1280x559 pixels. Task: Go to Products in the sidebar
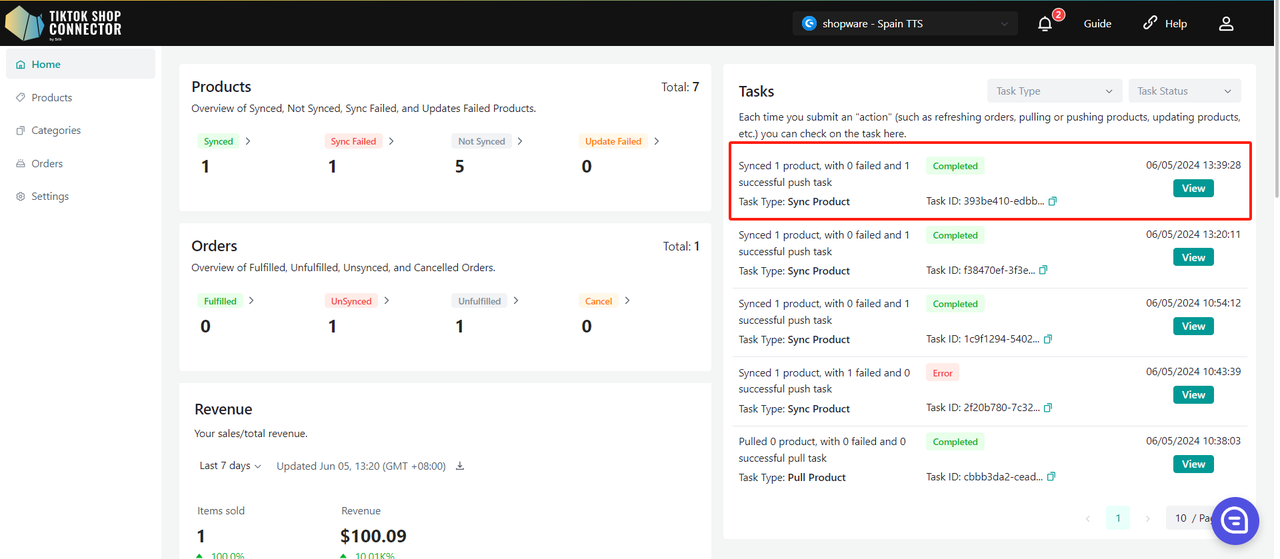coord(52,98)
